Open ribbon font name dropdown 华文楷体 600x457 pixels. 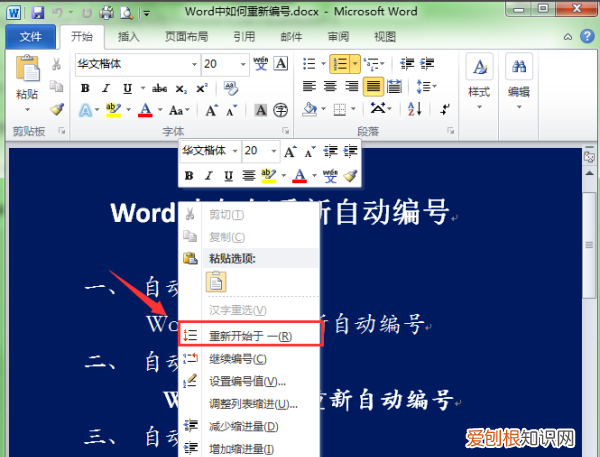click(194, 64)
